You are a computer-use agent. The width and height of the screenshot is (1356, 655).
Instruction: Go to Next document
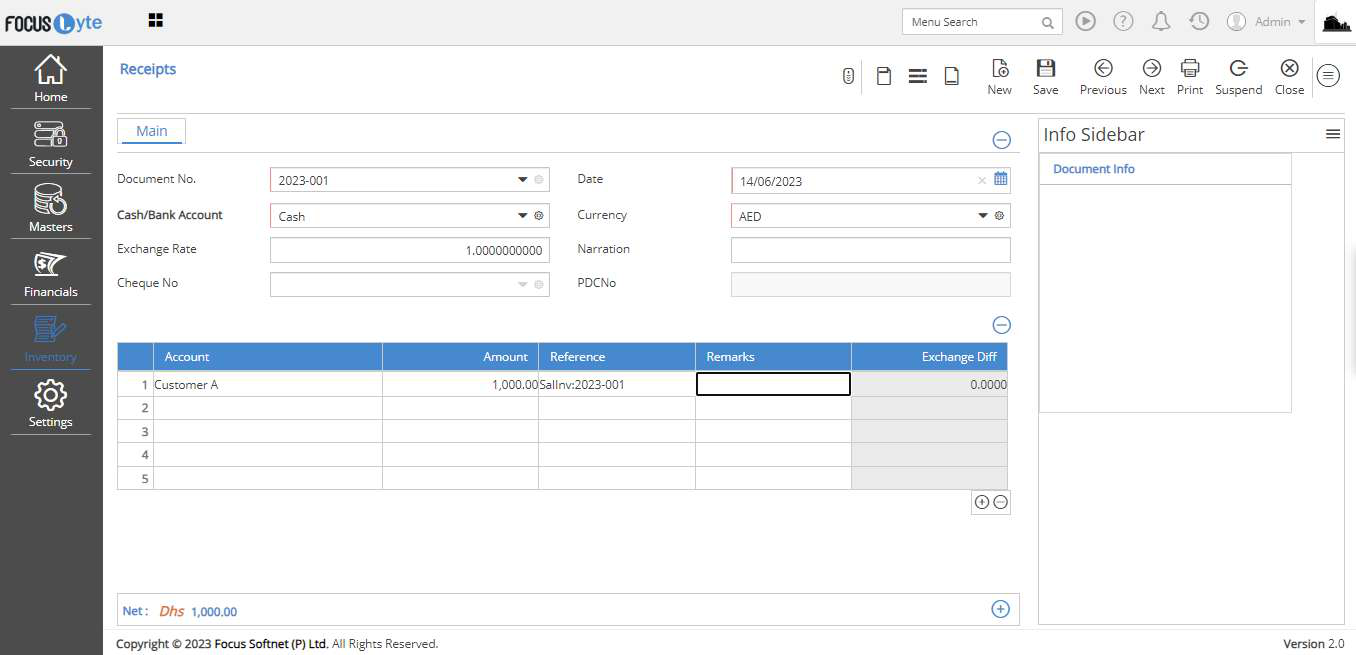(1152, 76)
